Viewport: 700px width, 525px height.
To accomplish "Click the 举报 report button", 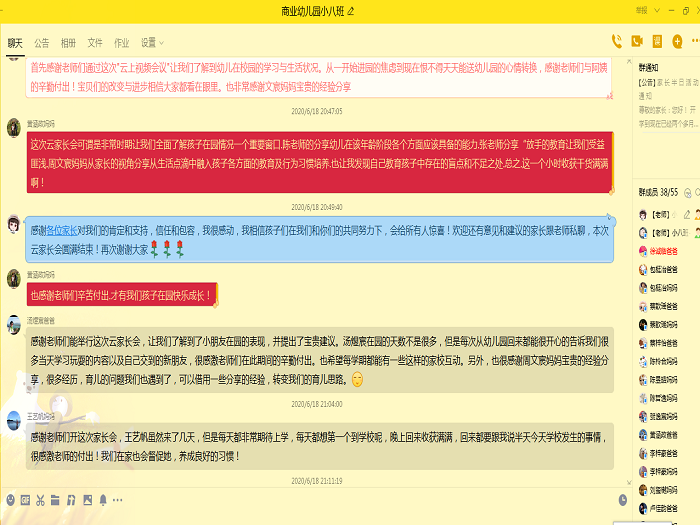I will (x=641, y=10).
